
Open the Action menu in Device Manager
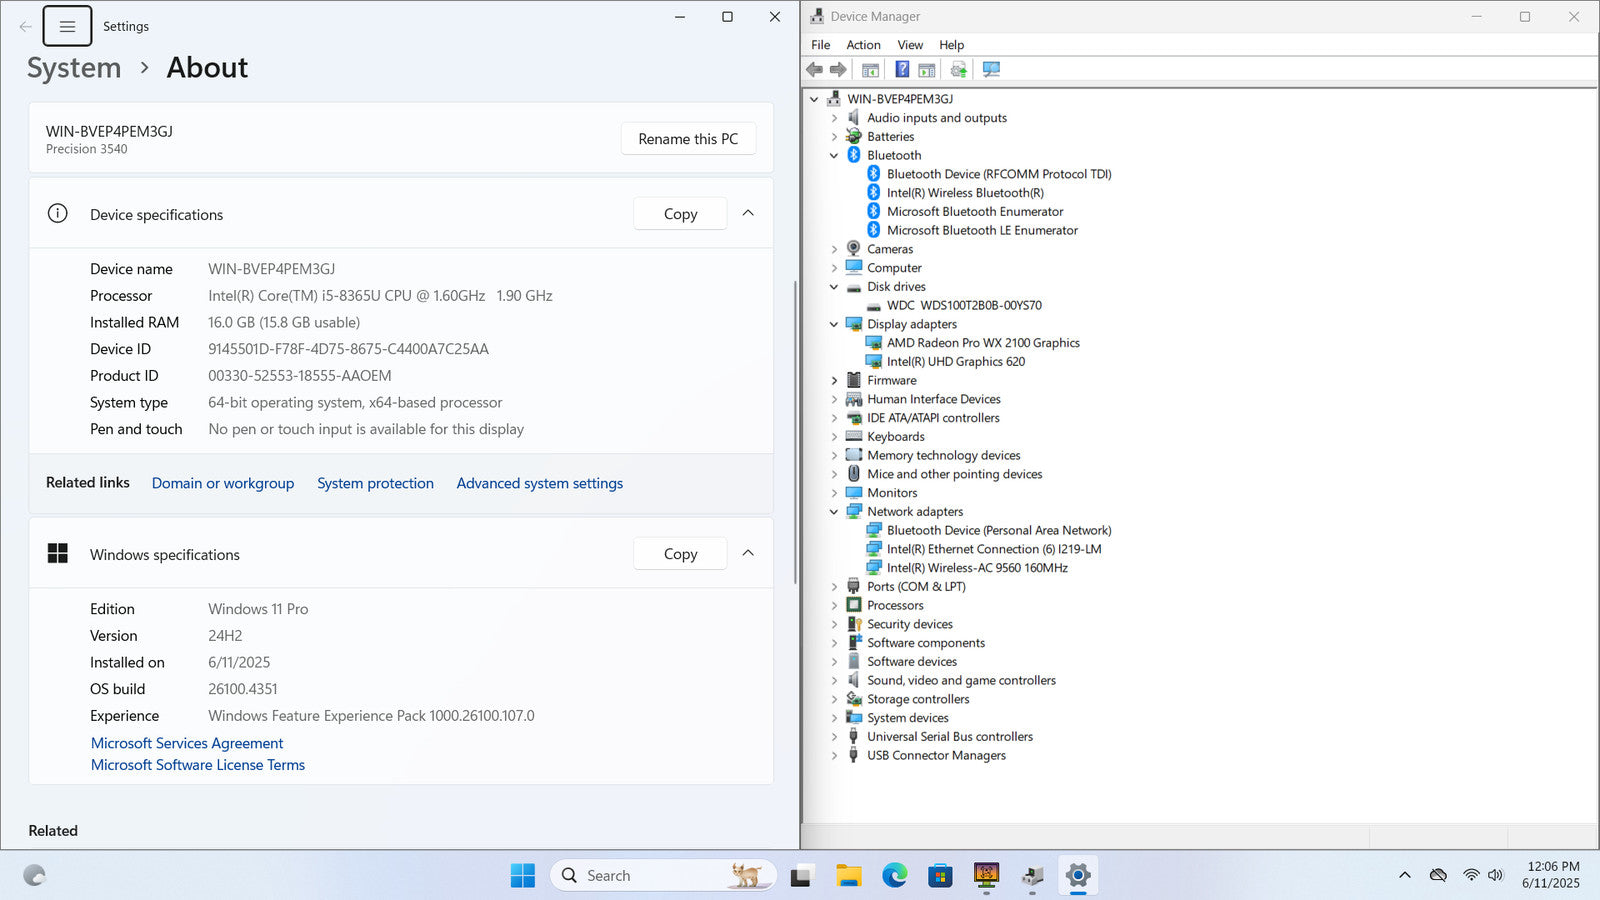click(863, 45)
